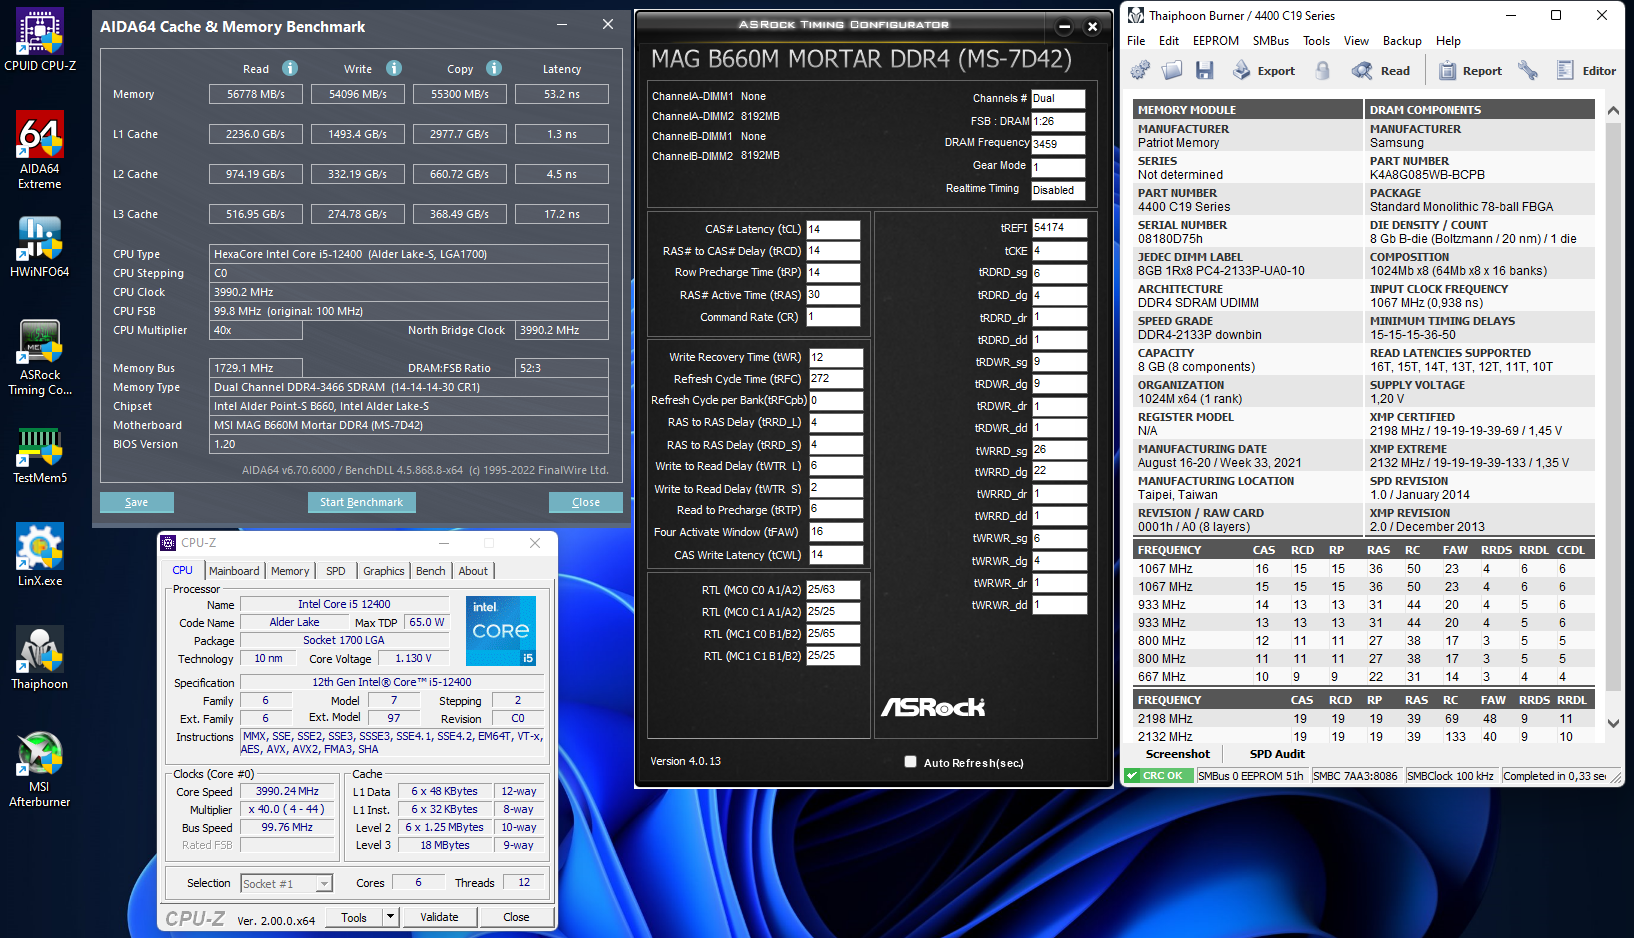Click the gears settings icon in Thaiphoon toolbar

tap(1140, 70)
